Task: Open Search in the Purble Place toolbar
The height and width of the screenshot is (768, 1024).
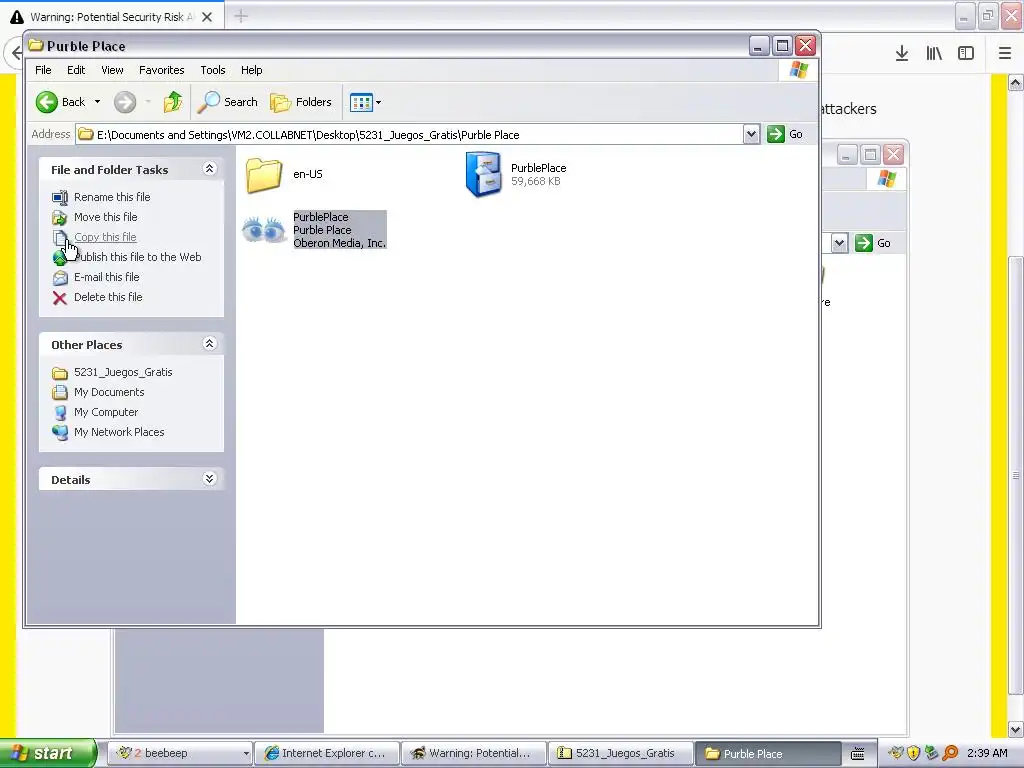Action: click(x=228, y=102)
